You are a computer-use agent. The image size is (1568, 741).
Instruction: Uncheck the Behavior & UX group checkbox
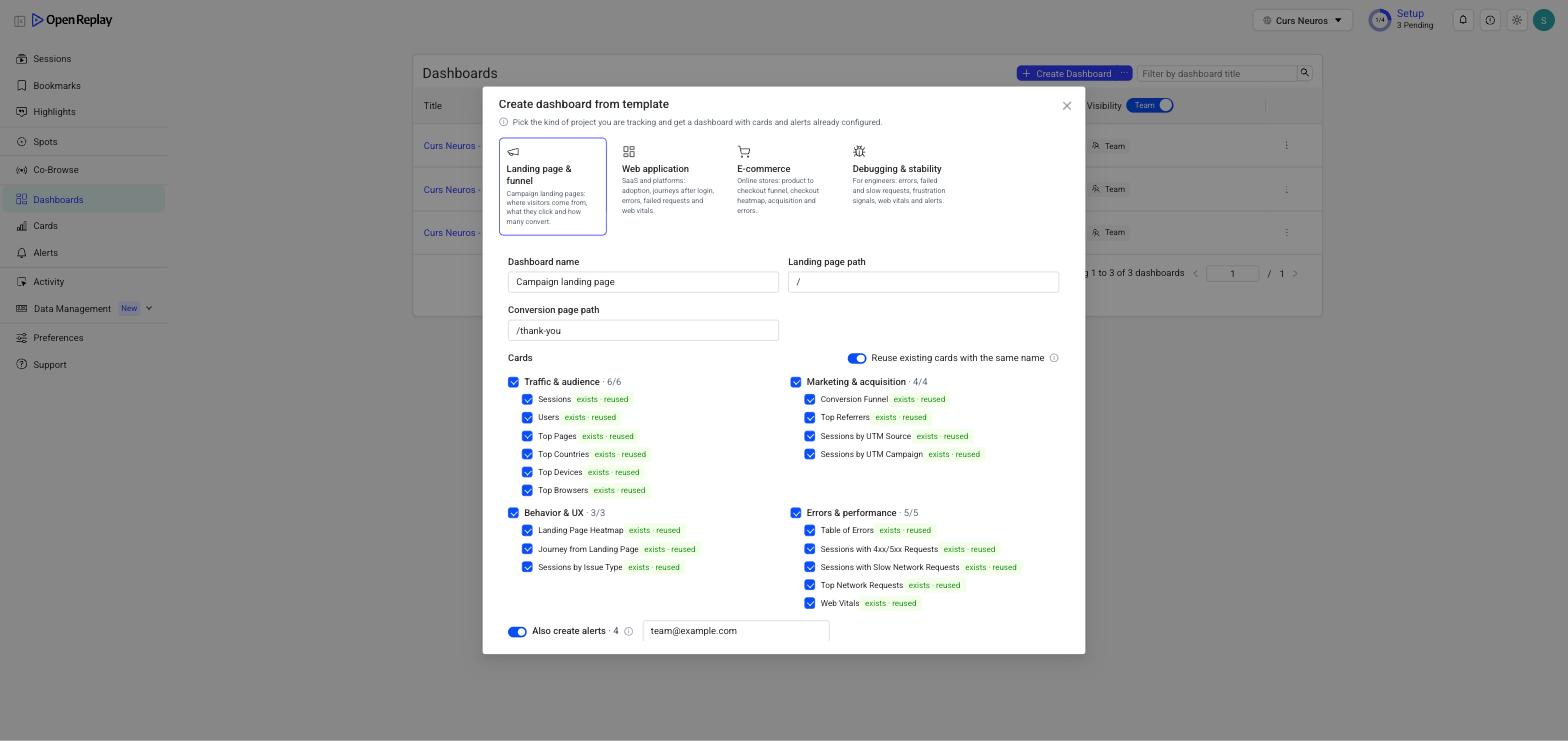pyautogui.click(x=514, y=513)
